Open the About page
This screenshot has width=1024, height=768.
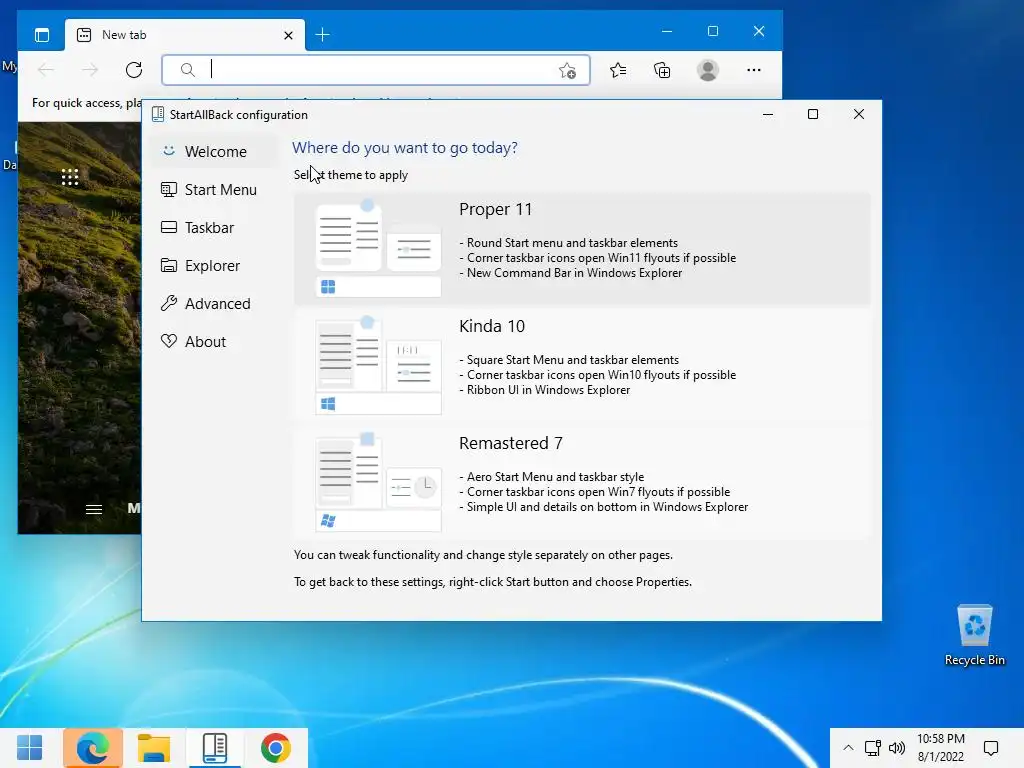click(214, 341)
